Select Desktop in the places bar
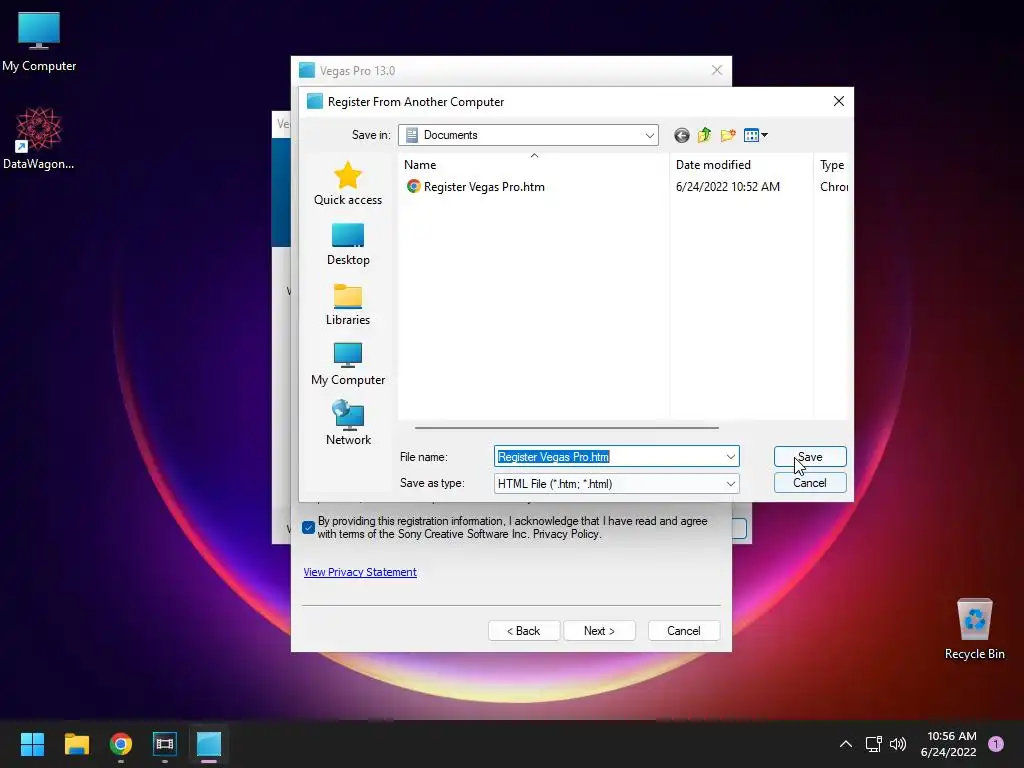Viewport: 1024px width, 768px height. pos(347,244)
